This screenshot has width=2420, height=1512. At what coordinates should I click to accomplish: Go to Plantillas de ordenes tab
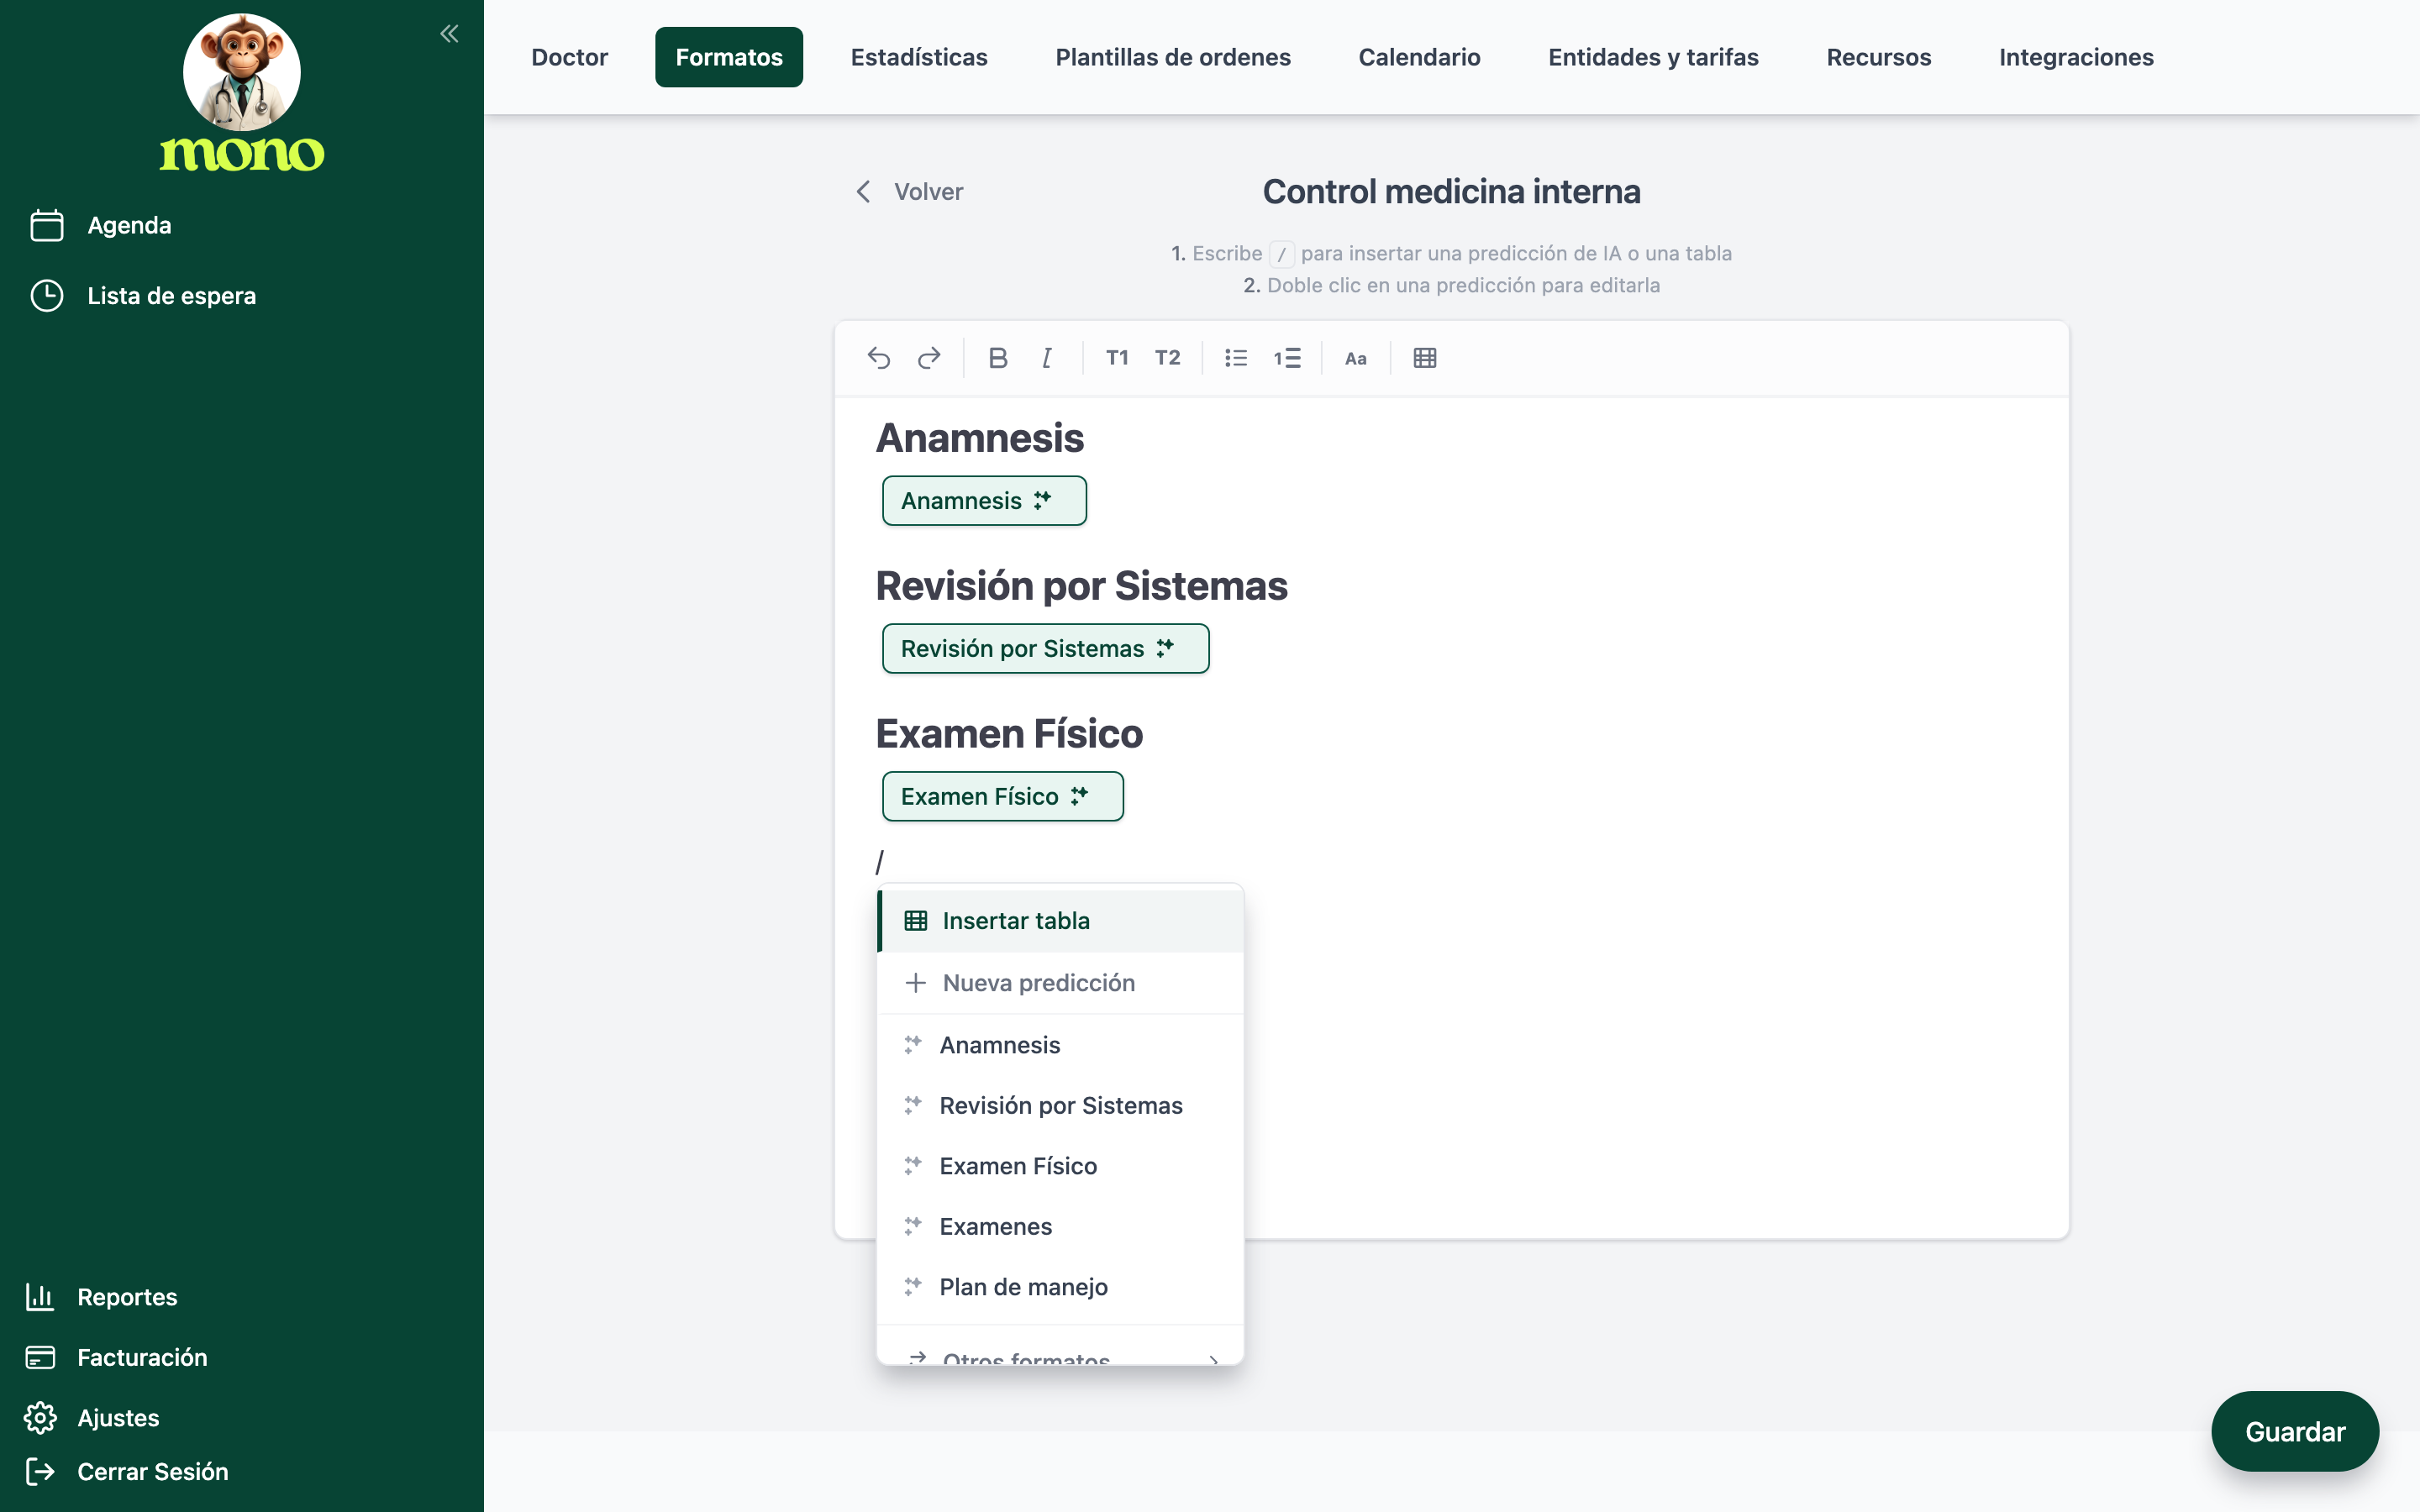point(1173,57)
